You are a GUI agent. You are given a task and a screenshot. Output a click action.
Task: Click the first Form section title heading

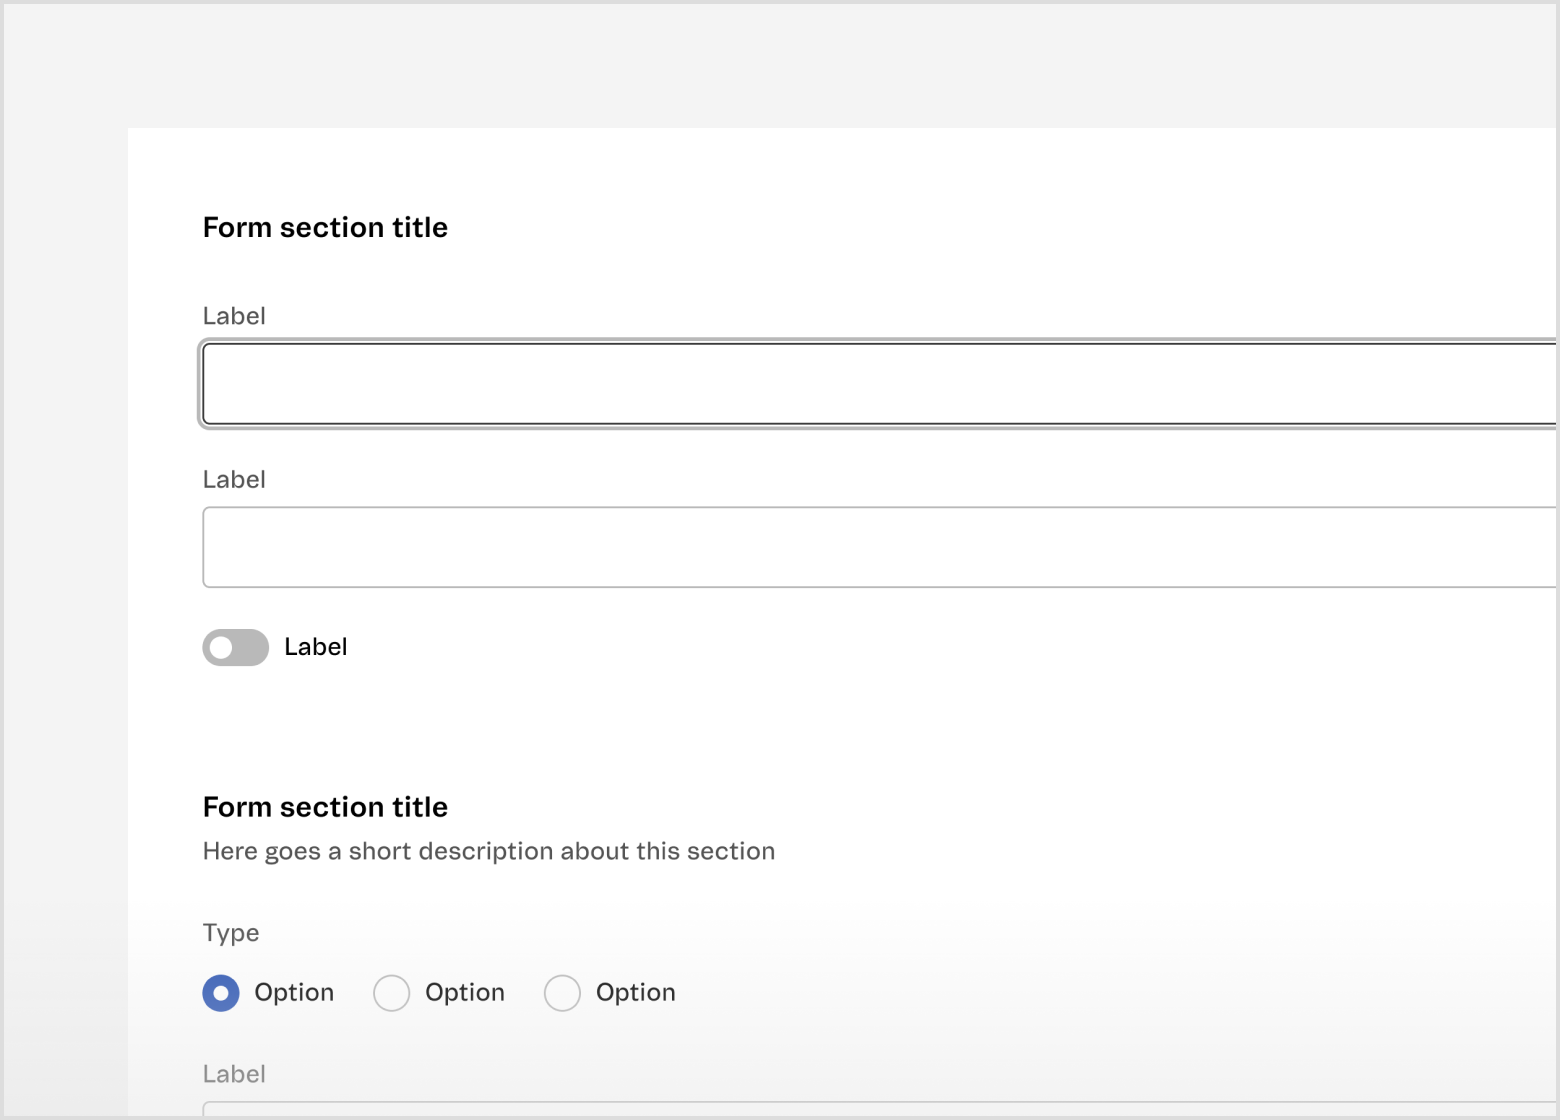pyautogui.click(x=325, y=228)
